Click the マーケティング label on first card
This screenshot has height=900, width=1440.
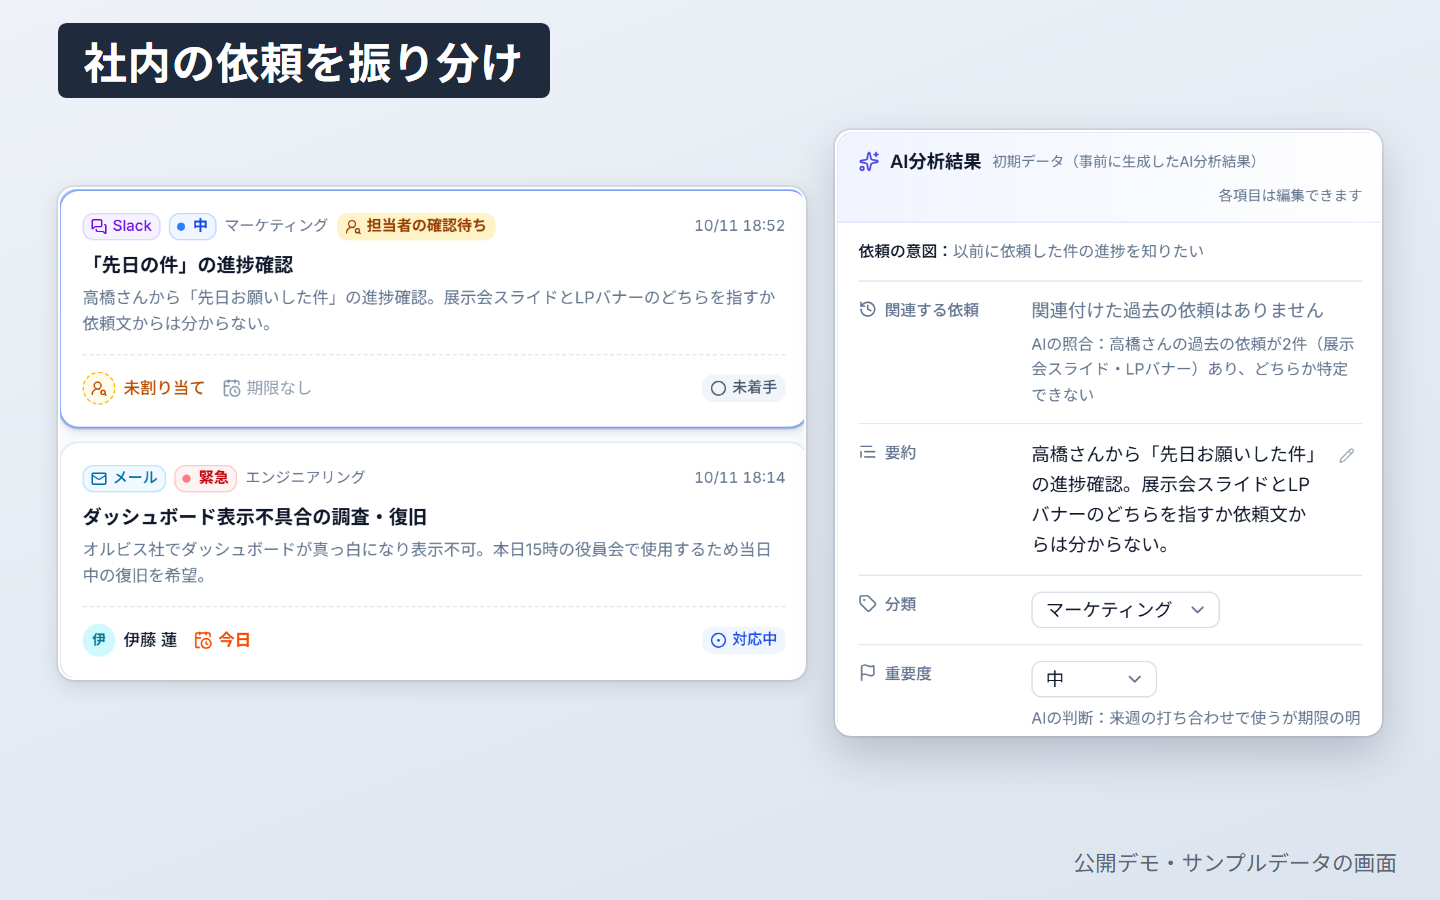pyautogui.click(x=276, y=226)
